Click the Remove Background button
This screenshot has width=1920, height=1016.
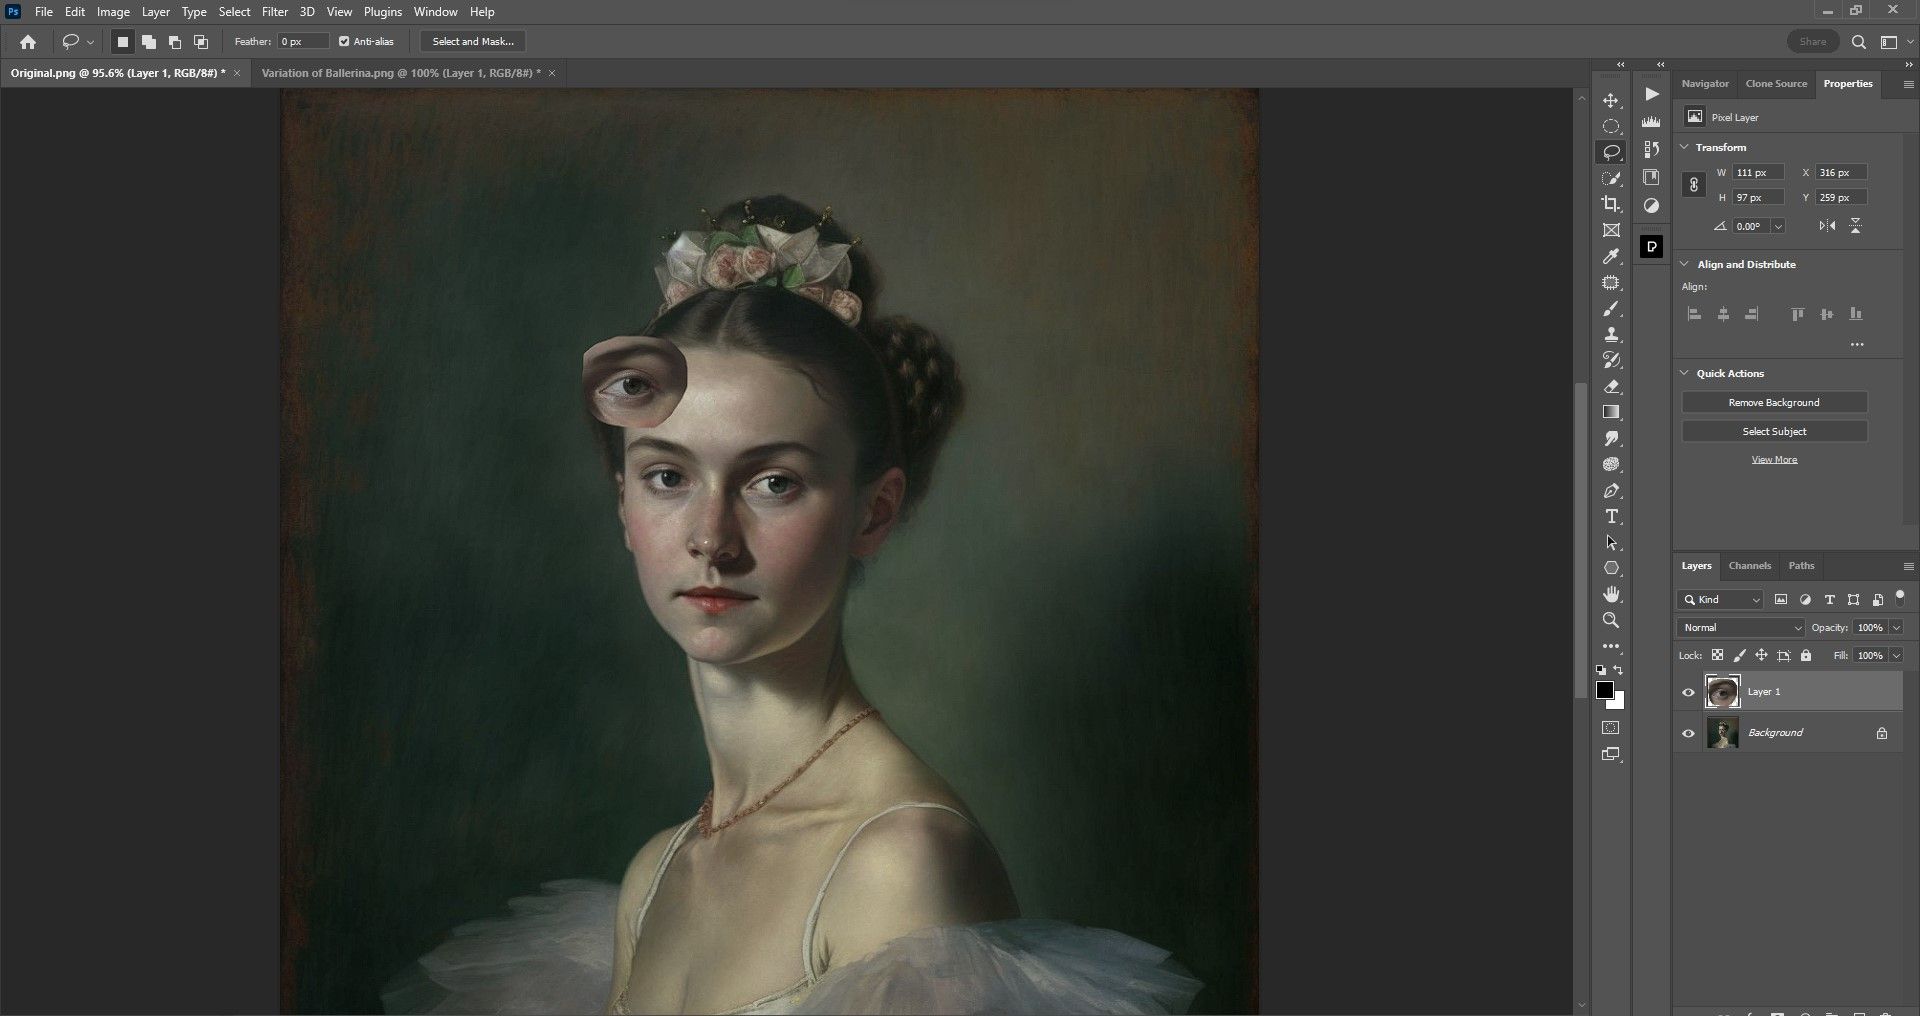point(1774,402)
